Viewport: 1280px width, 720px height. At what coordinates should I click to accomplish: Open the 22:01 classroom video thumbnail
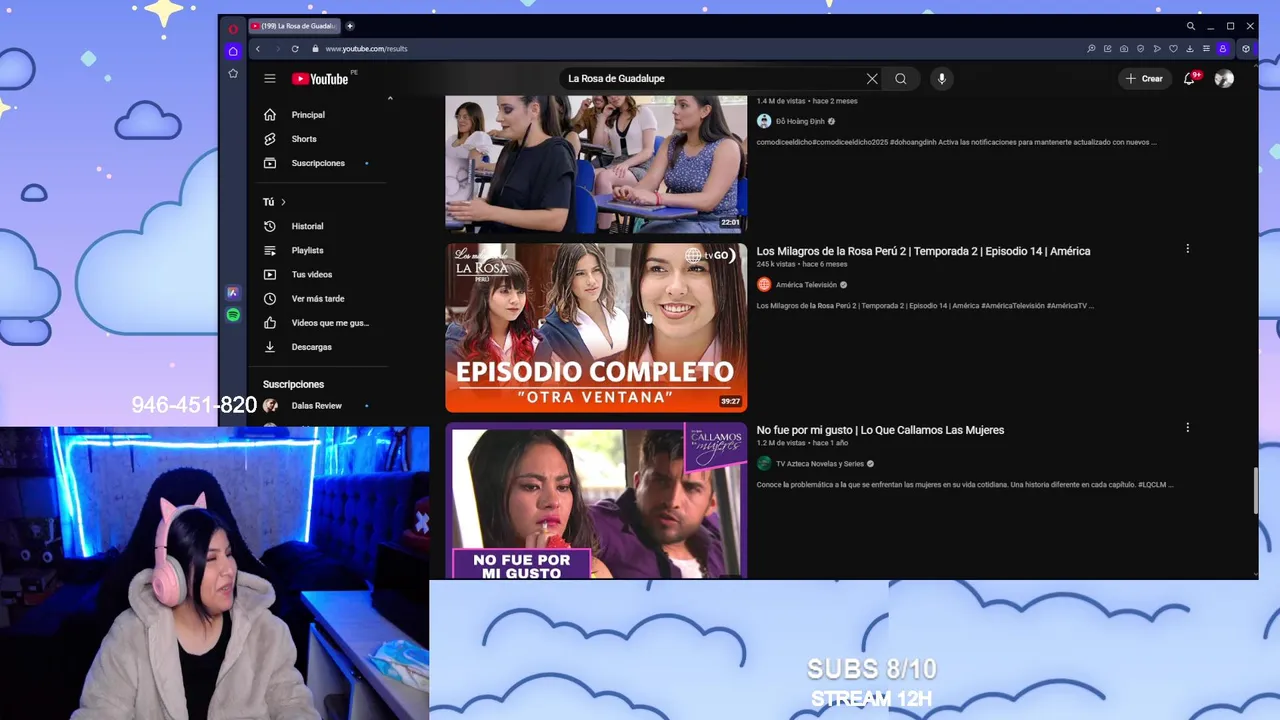click(x=596, y=164)
